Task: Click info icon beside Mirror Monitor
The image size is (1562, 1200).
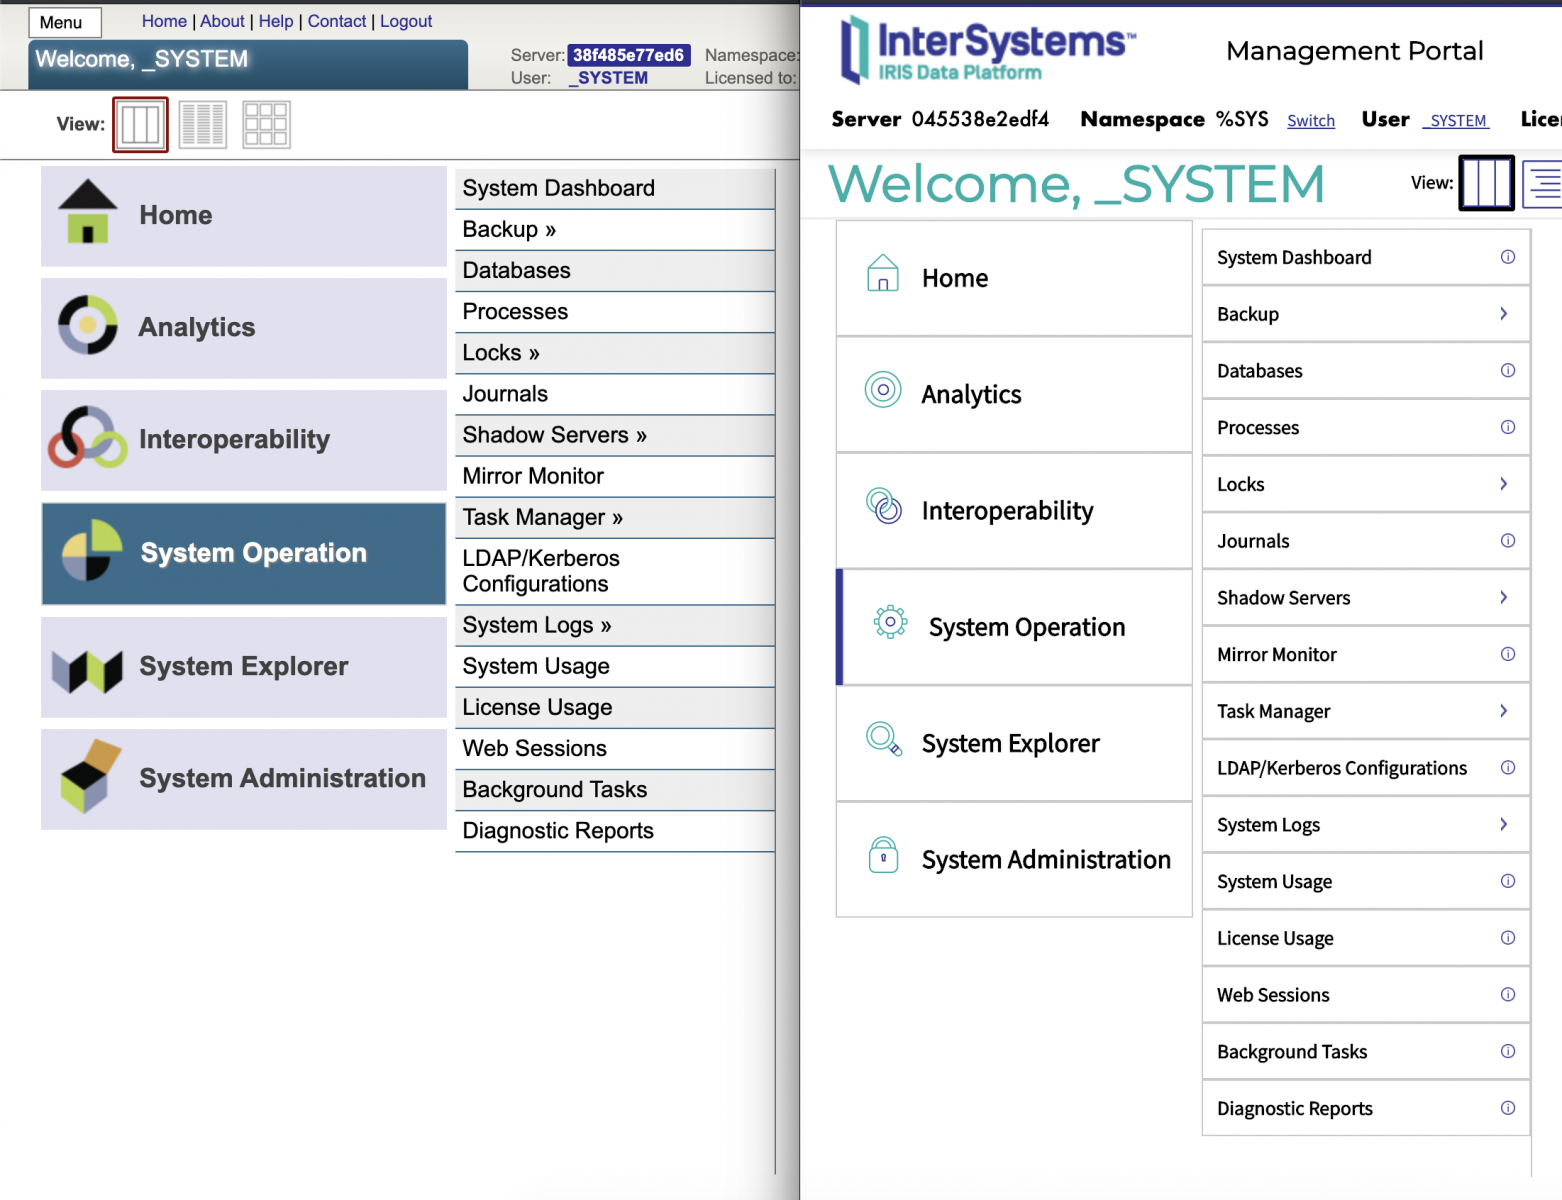Action: pos(1508,654)
